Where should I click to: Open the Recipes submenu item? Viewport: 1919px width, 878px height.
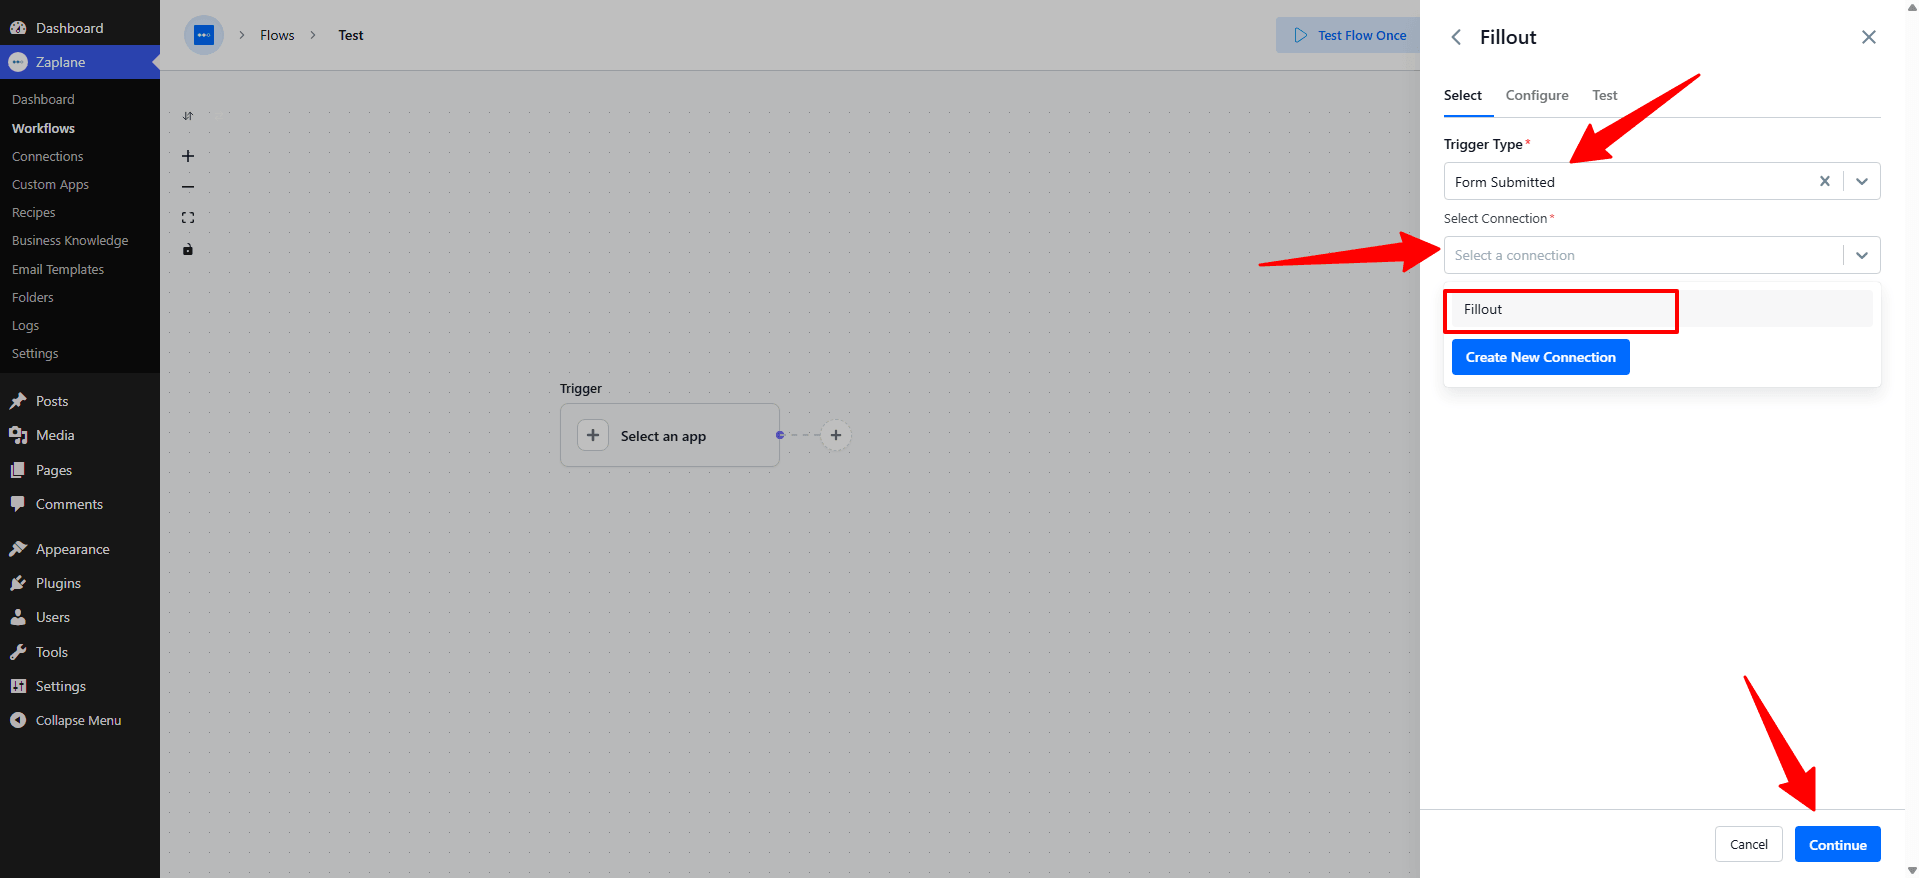coord(34,212)
